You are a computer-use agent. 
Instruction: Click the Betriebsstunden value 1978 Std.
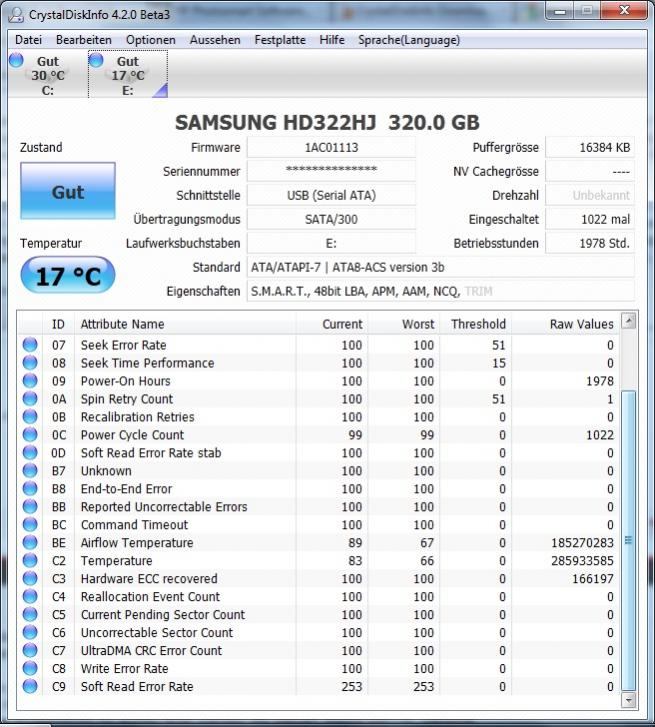point(590,243)
